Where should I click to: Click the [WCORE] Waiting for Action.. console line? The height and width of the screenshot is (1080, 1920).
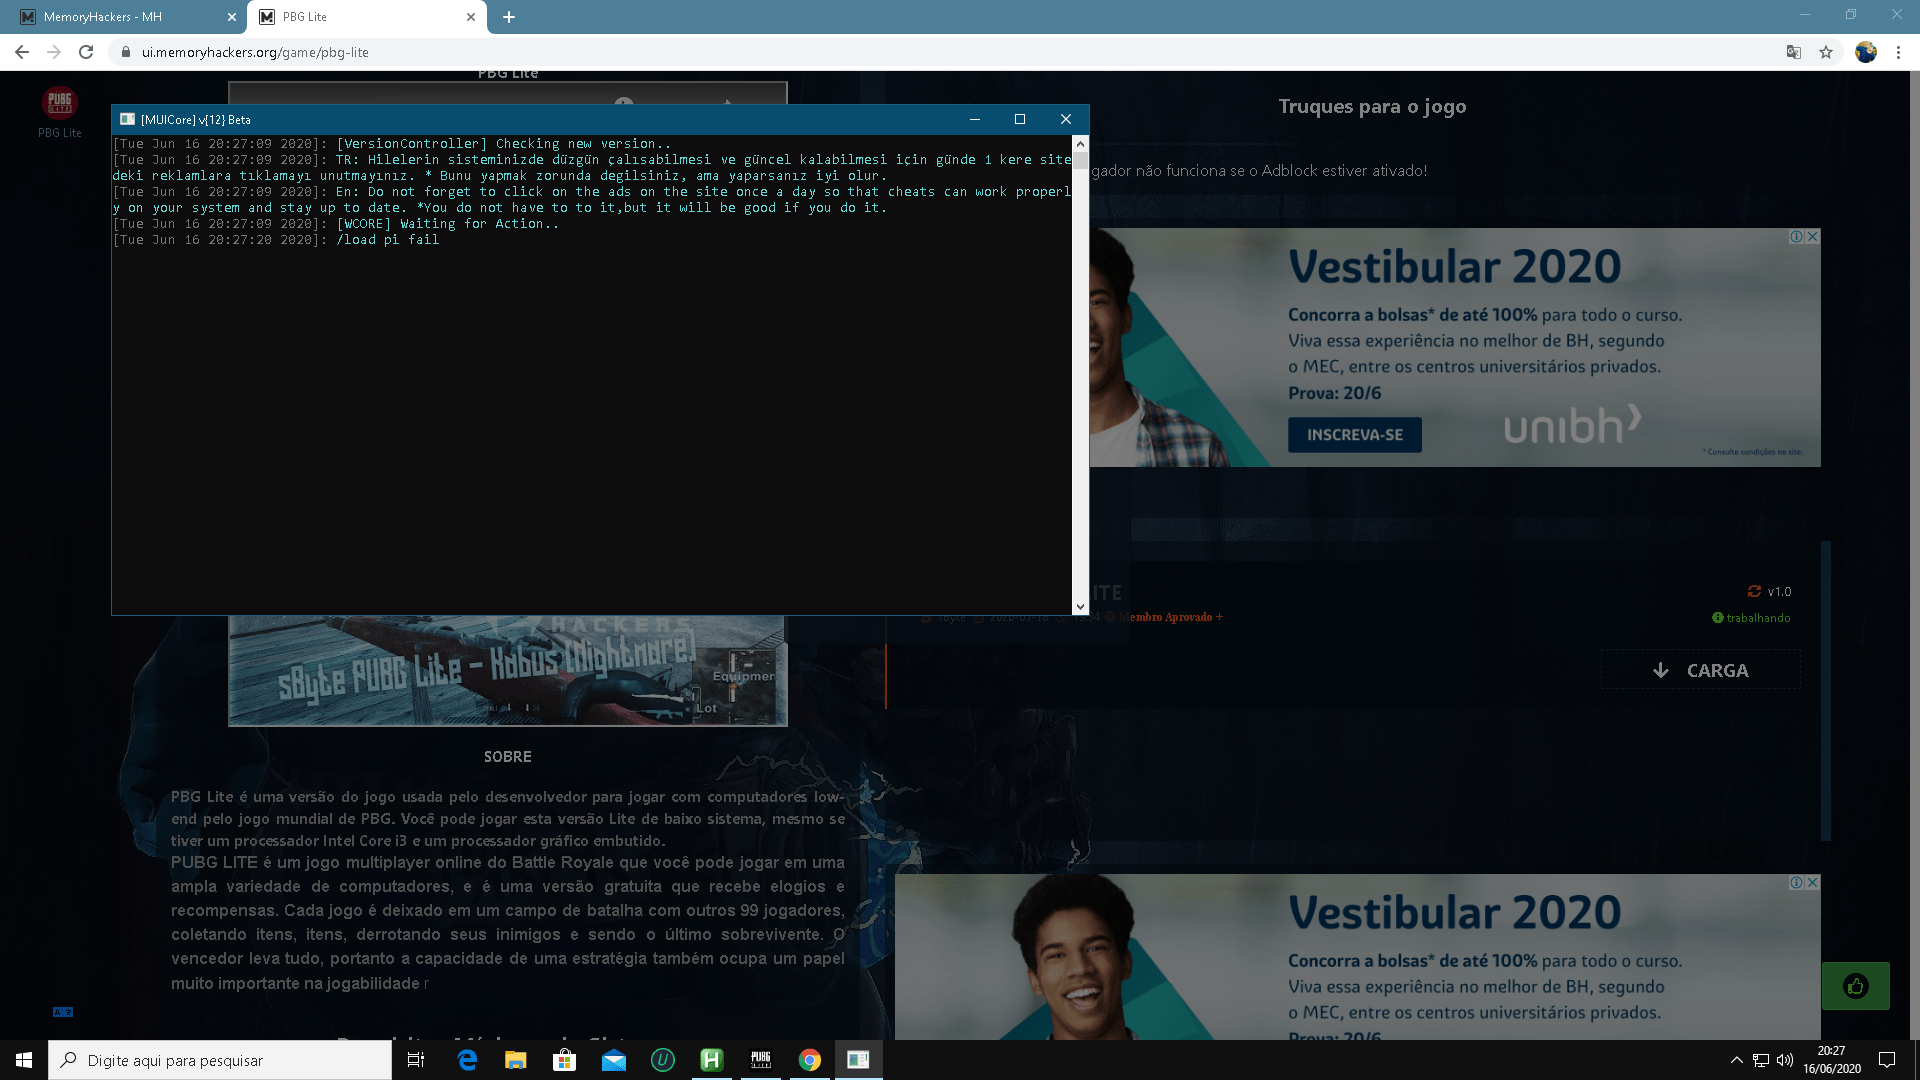coord(448,224)
